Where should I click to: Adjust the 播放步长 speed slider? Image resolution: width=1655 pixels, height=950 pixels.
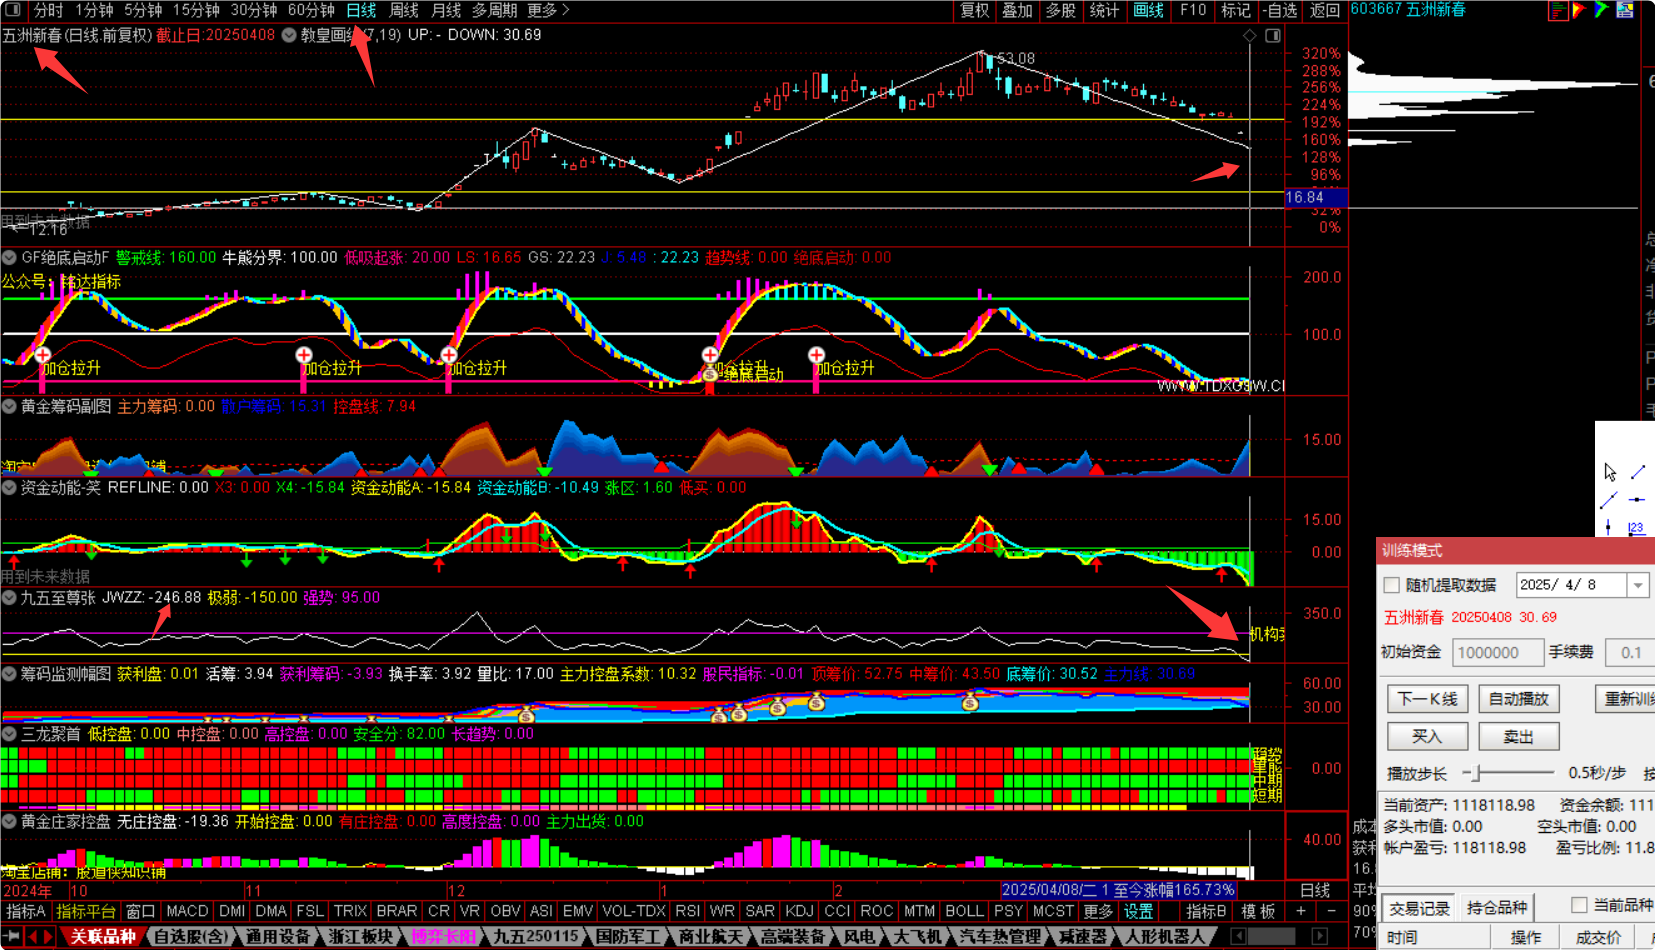(x=1476, y=773)
